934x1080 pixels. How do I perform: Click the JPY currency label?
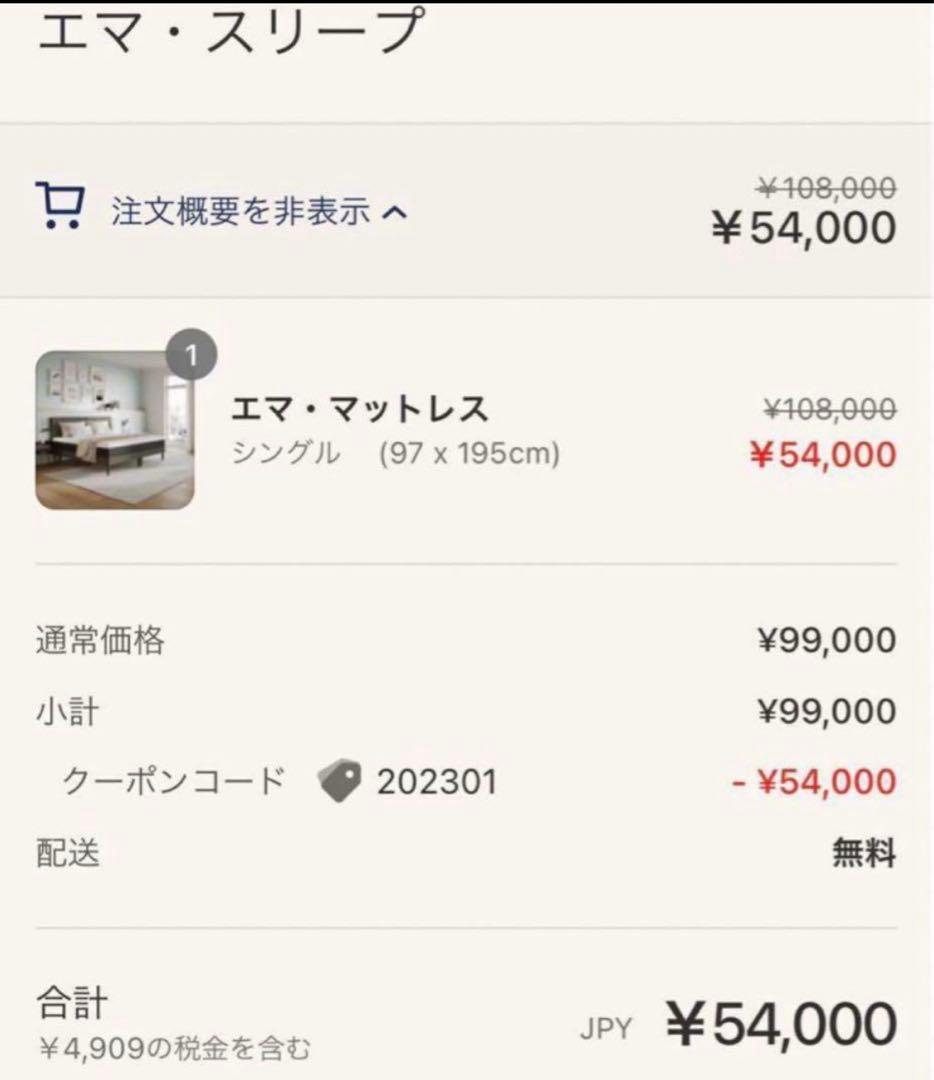coord(605,1029)
